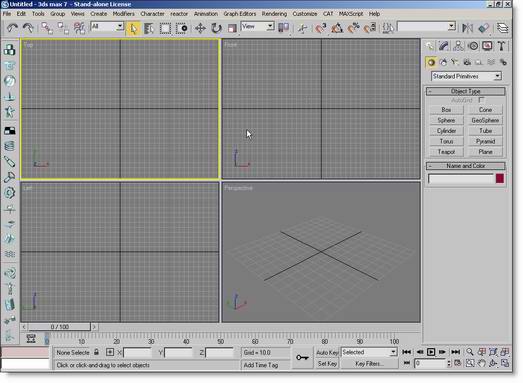The height and width of the screenshot is (383, 523).
Task: Click the Torus primitive button
Action: 446,141
